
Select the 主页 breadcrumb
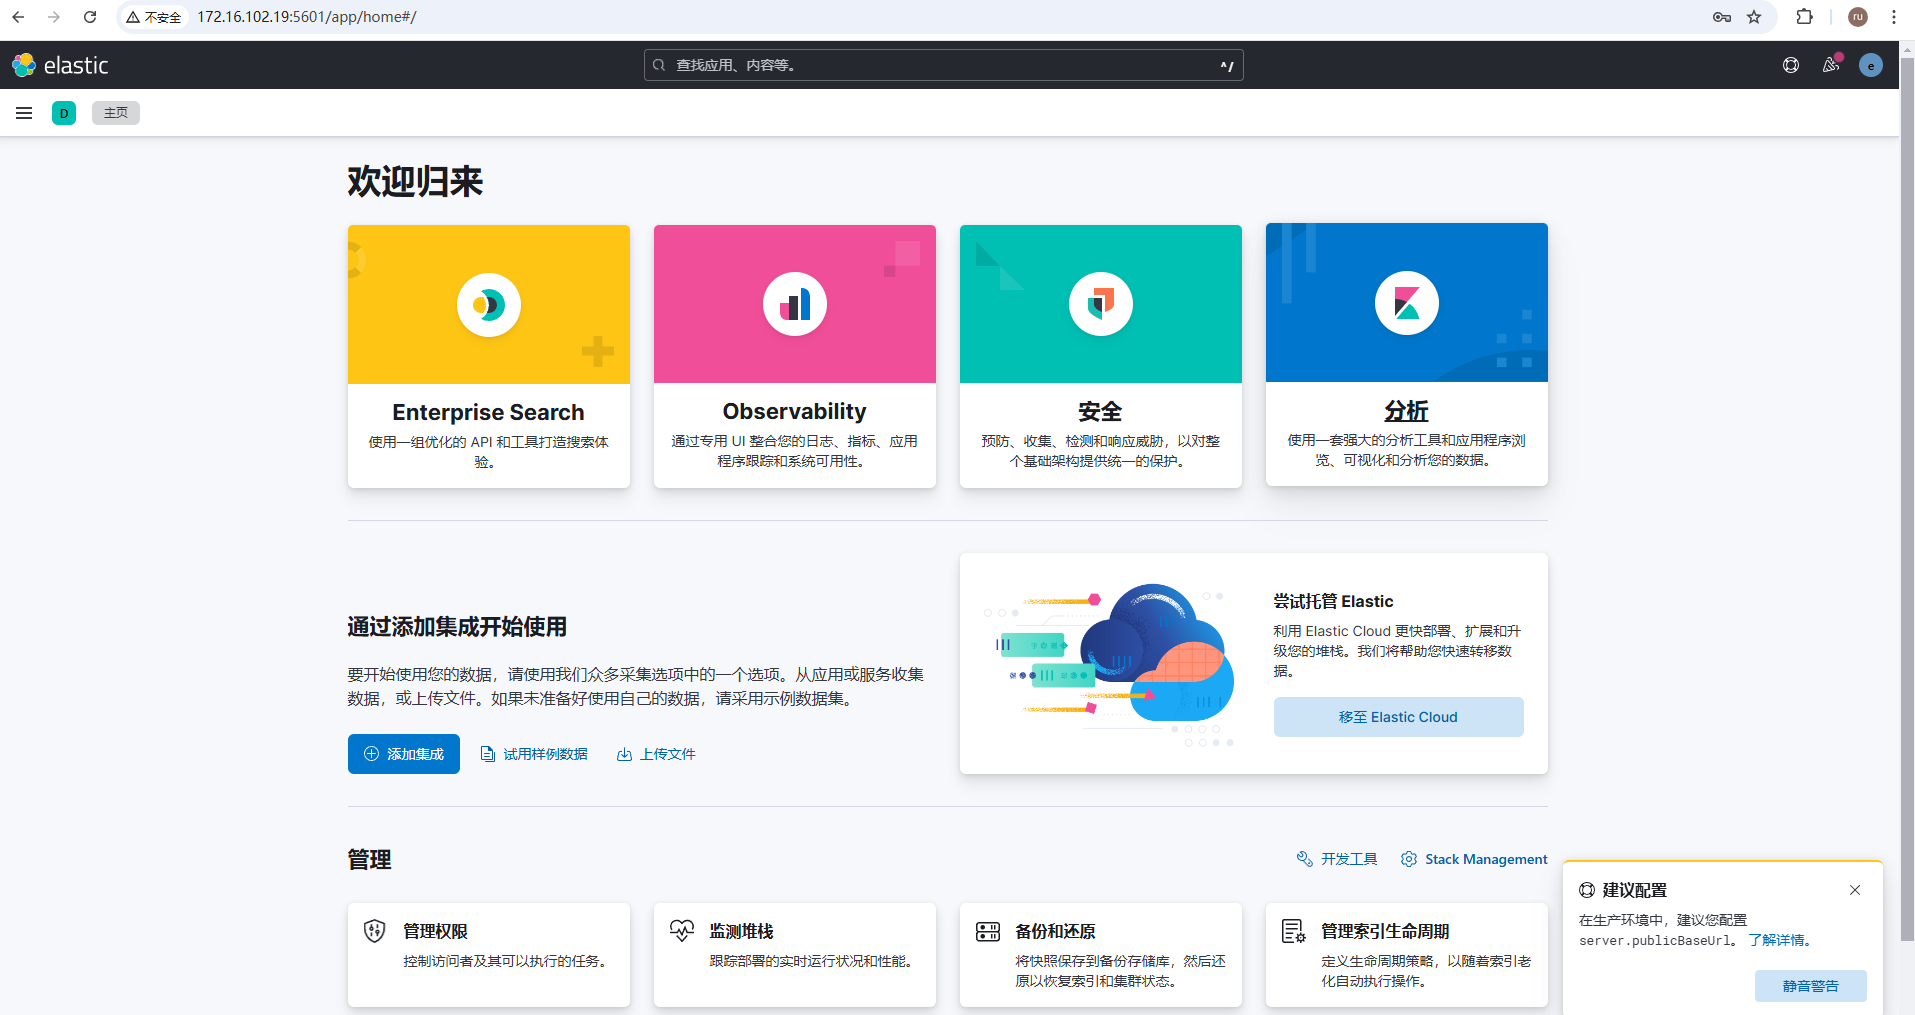(x=116, y=113)
